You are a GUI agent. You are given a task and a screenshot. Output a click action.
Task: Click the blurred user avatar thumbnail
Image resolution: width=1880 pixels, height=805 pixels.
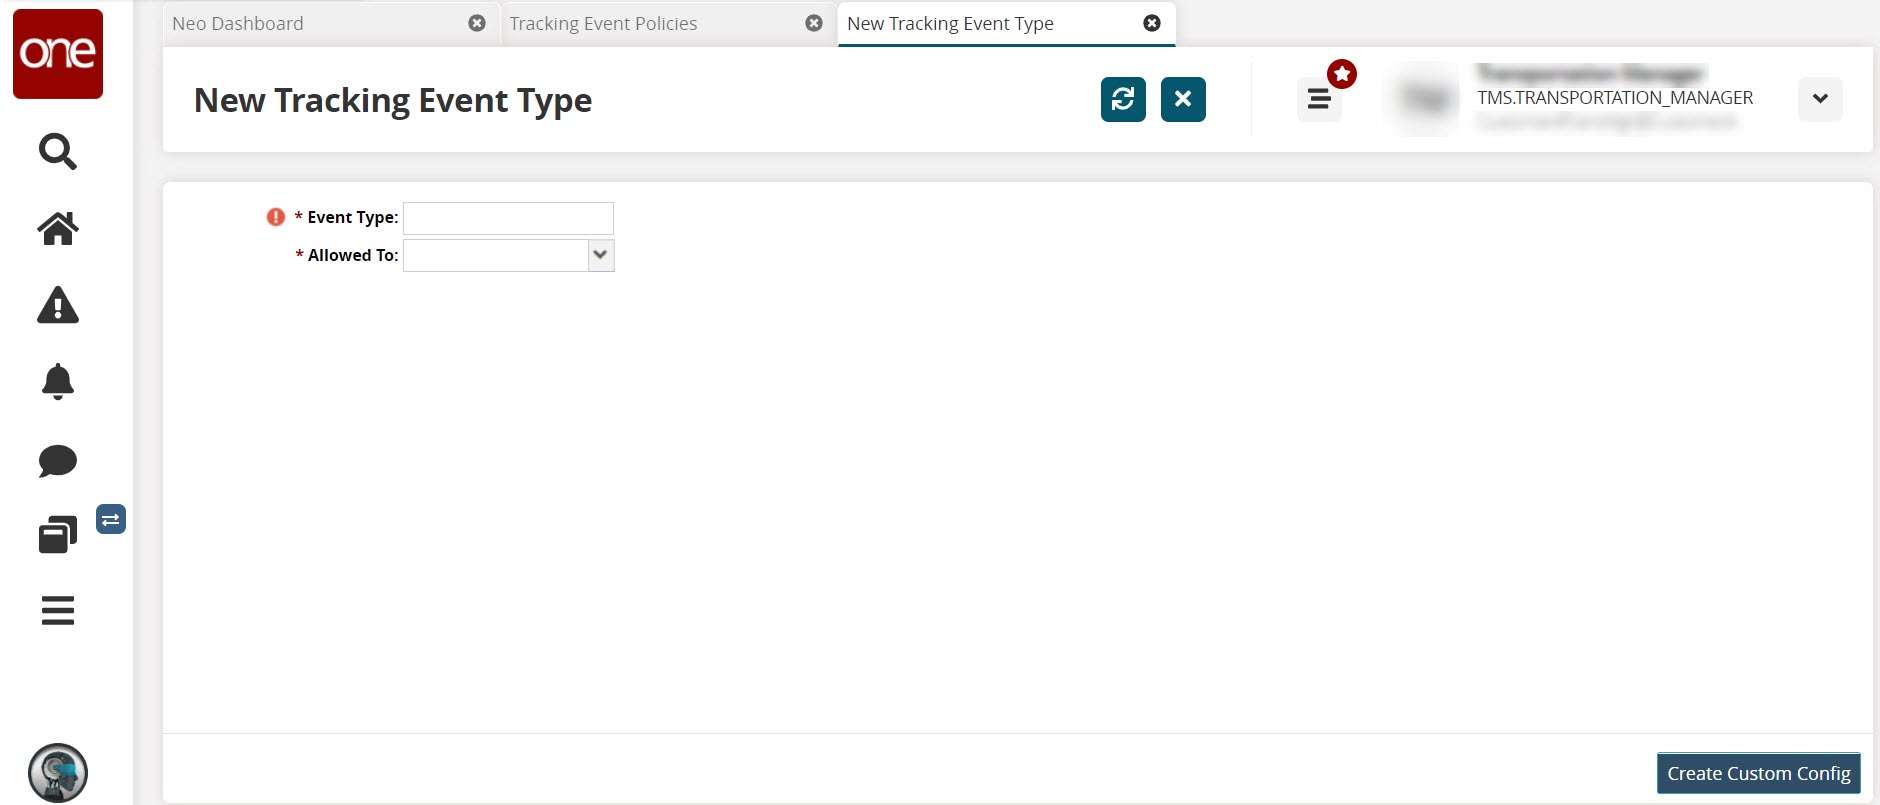click(1426, 99)
